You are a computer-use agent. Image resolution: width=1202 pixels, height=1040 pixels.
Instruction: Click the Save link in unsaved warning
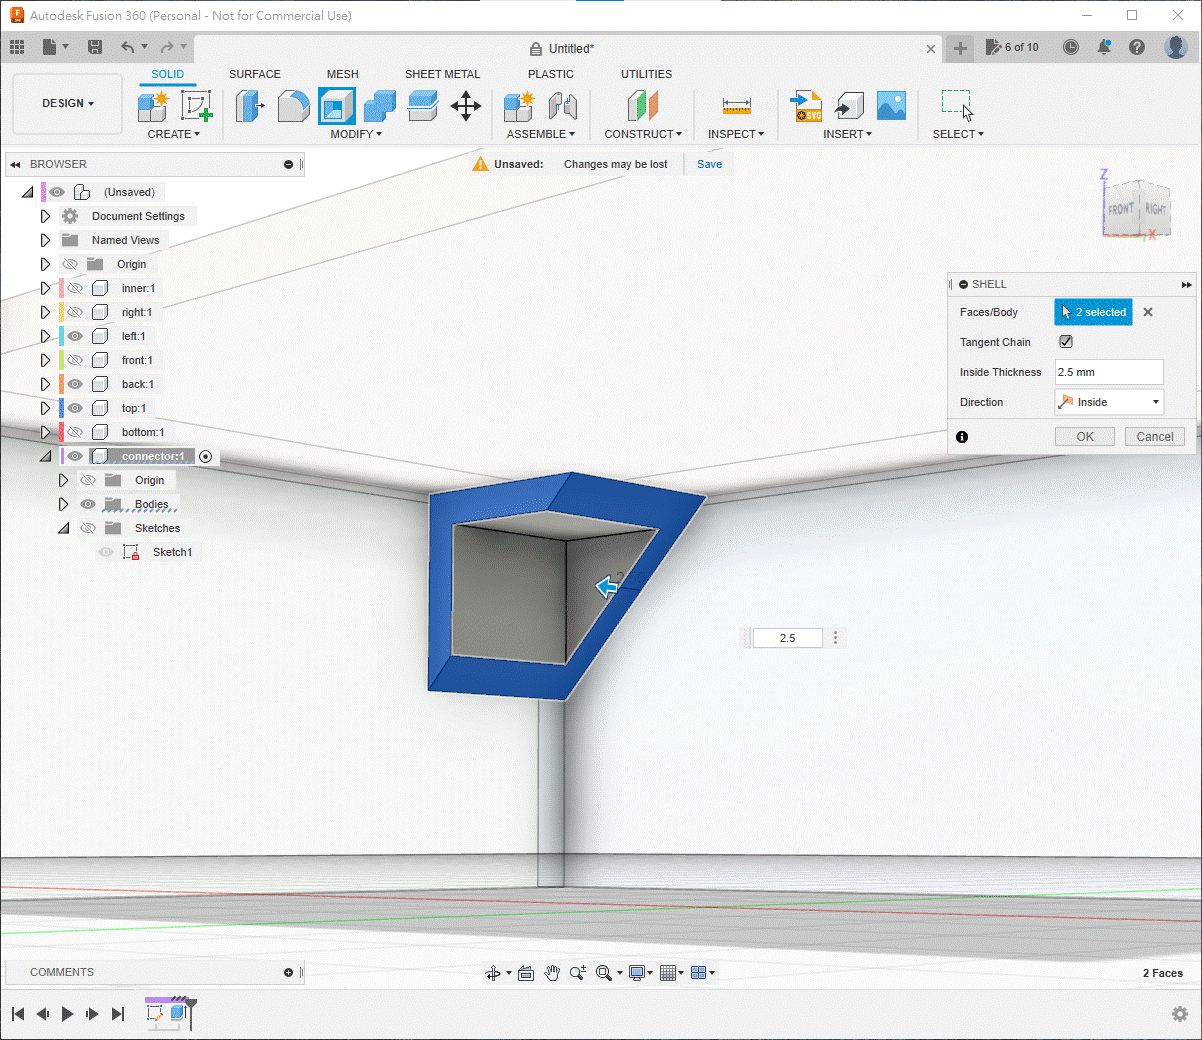[709, 164]
